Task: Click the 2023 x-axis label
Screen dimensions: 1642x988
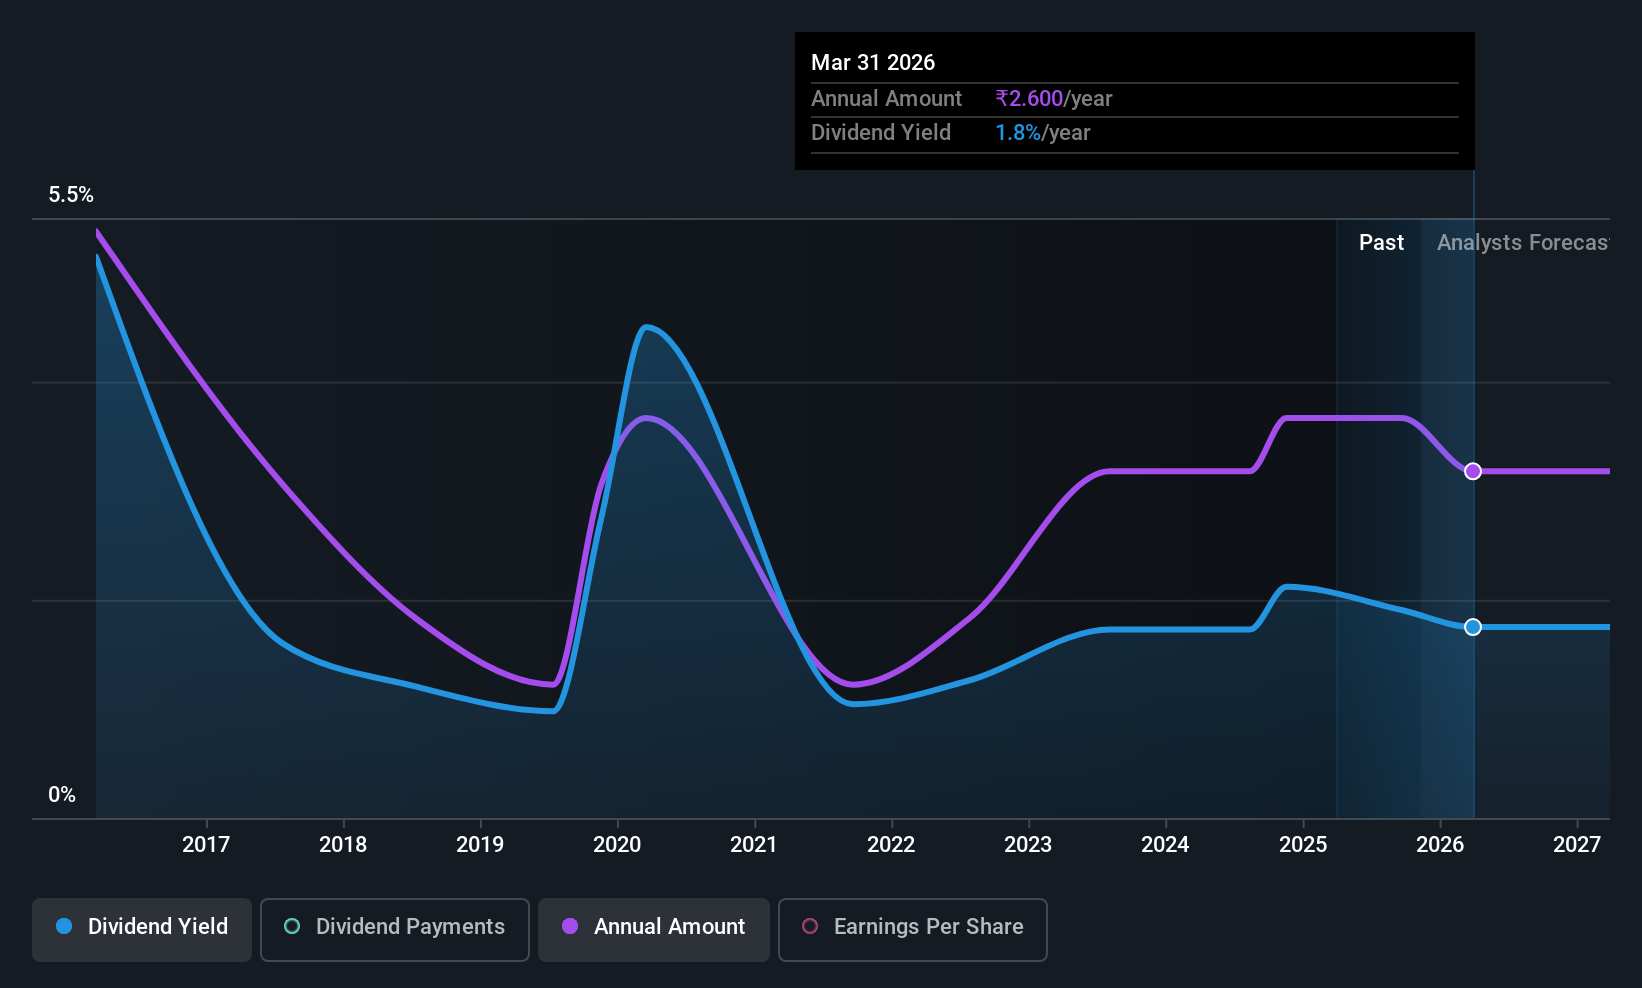Action: 1028,845
